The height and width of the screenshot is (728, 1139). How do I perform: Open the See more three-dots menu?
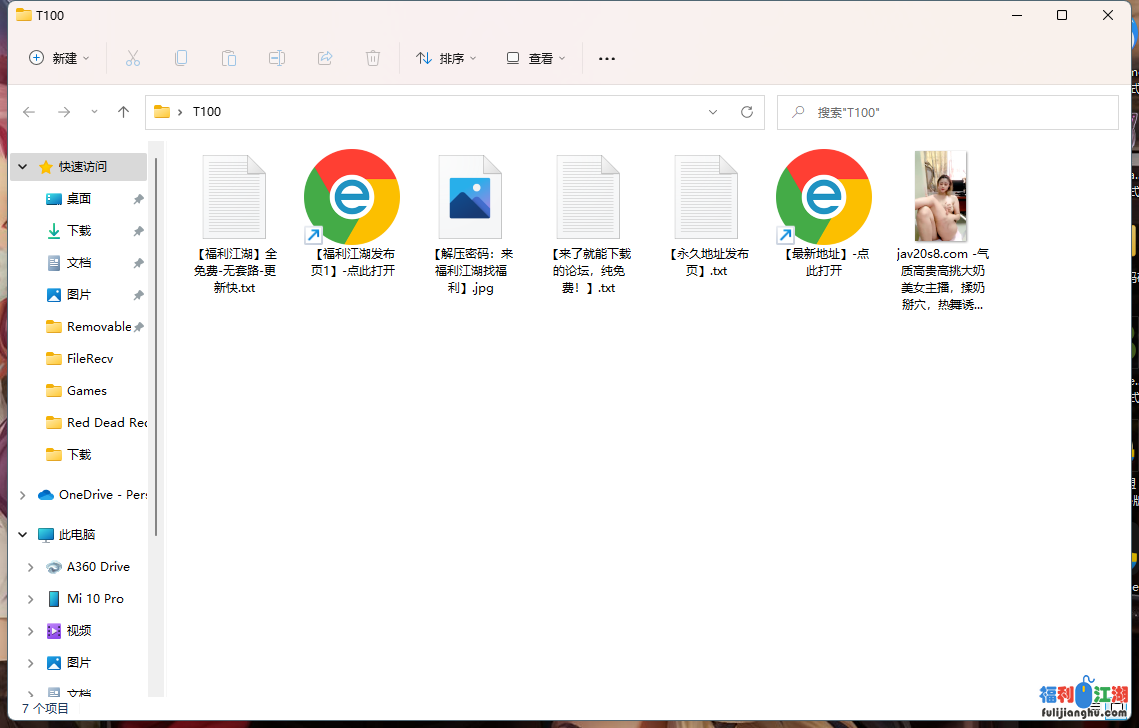607,59
